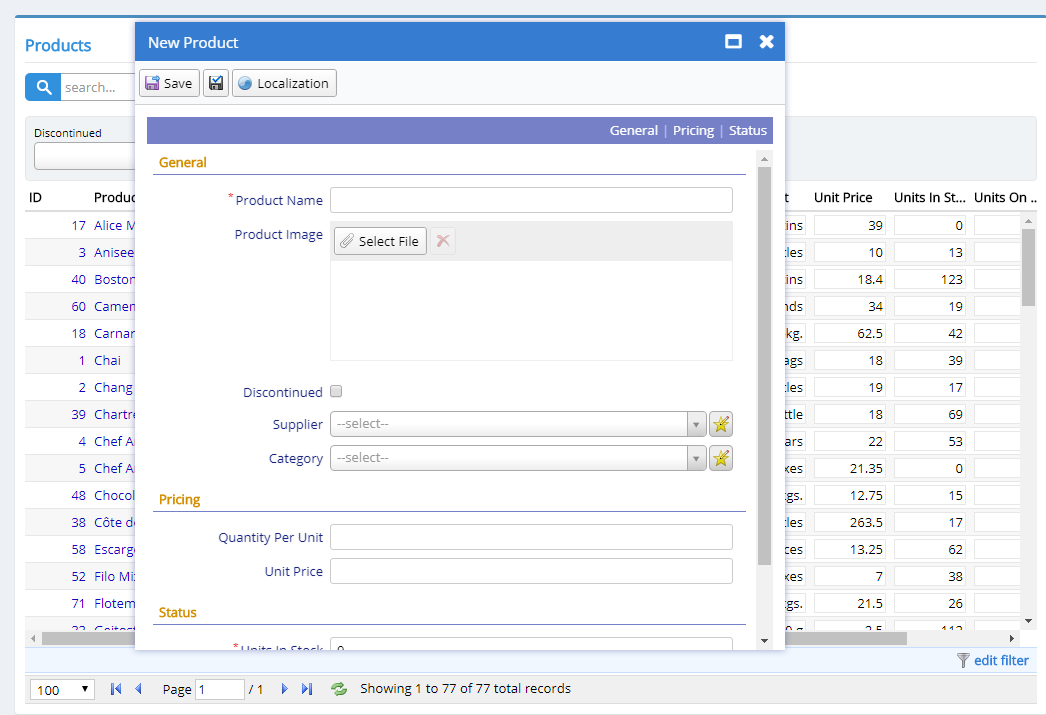
Task: Click the search magnifier icon
Action: 43,87
